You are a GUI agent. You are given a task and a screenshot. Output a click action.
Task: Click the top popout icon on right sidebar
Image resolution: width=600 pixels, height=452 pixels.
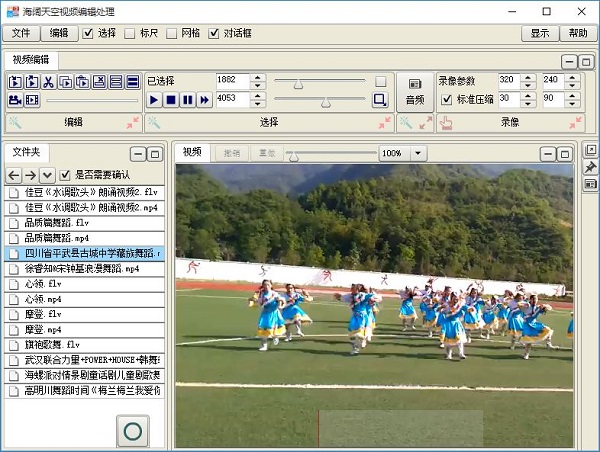(590, 150)
